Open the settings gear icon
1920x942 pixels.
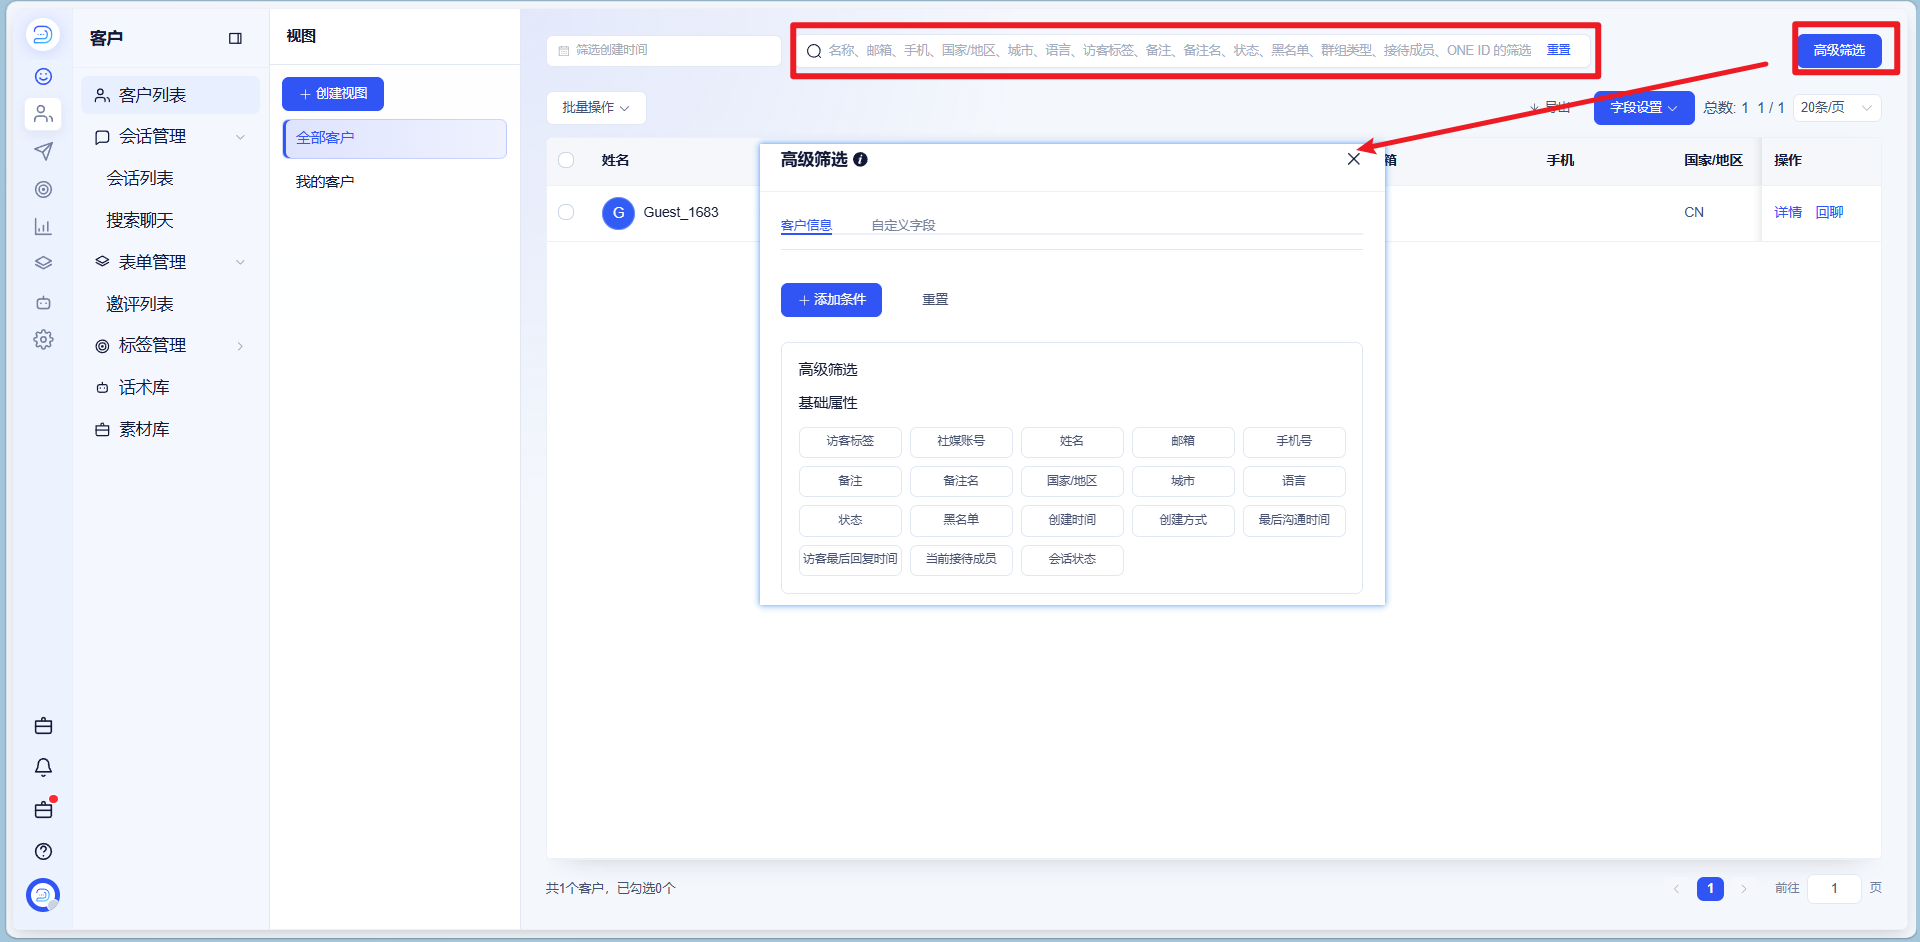(43, 340)
